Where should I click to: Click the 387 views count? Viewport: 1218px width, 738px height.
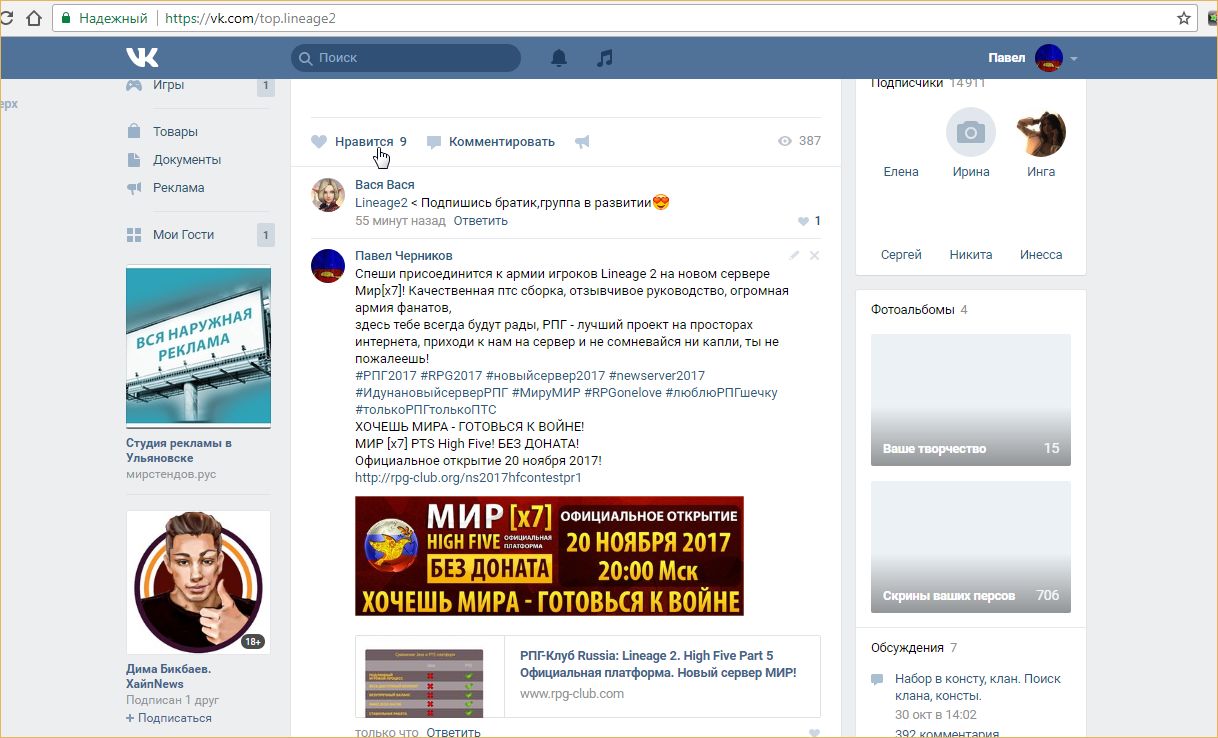click(x=810, y=141)
